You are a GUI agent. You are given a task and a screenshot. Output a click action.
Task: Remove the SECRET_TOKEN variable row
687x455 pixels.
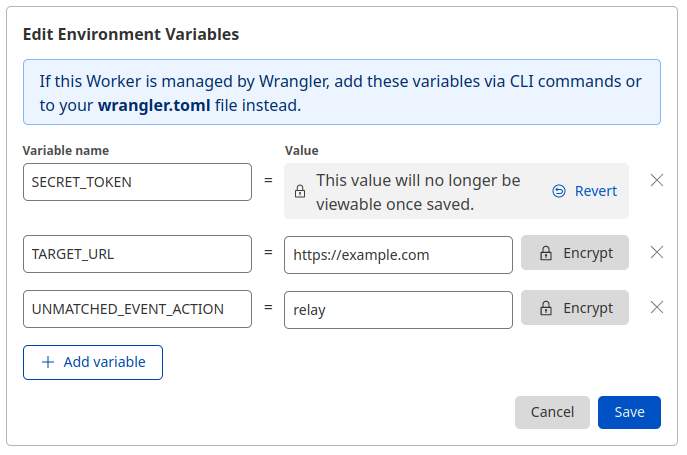(x=657, y=181)
